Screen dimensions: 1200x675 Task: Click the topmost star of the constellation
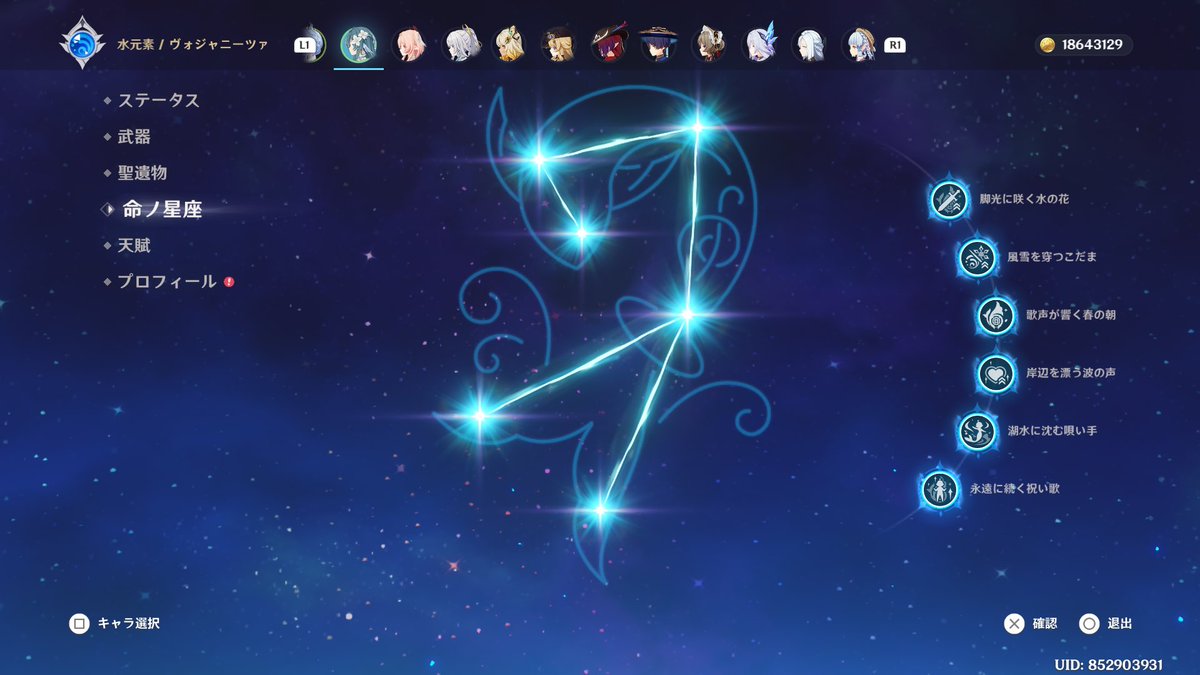[x=698, y=127]
